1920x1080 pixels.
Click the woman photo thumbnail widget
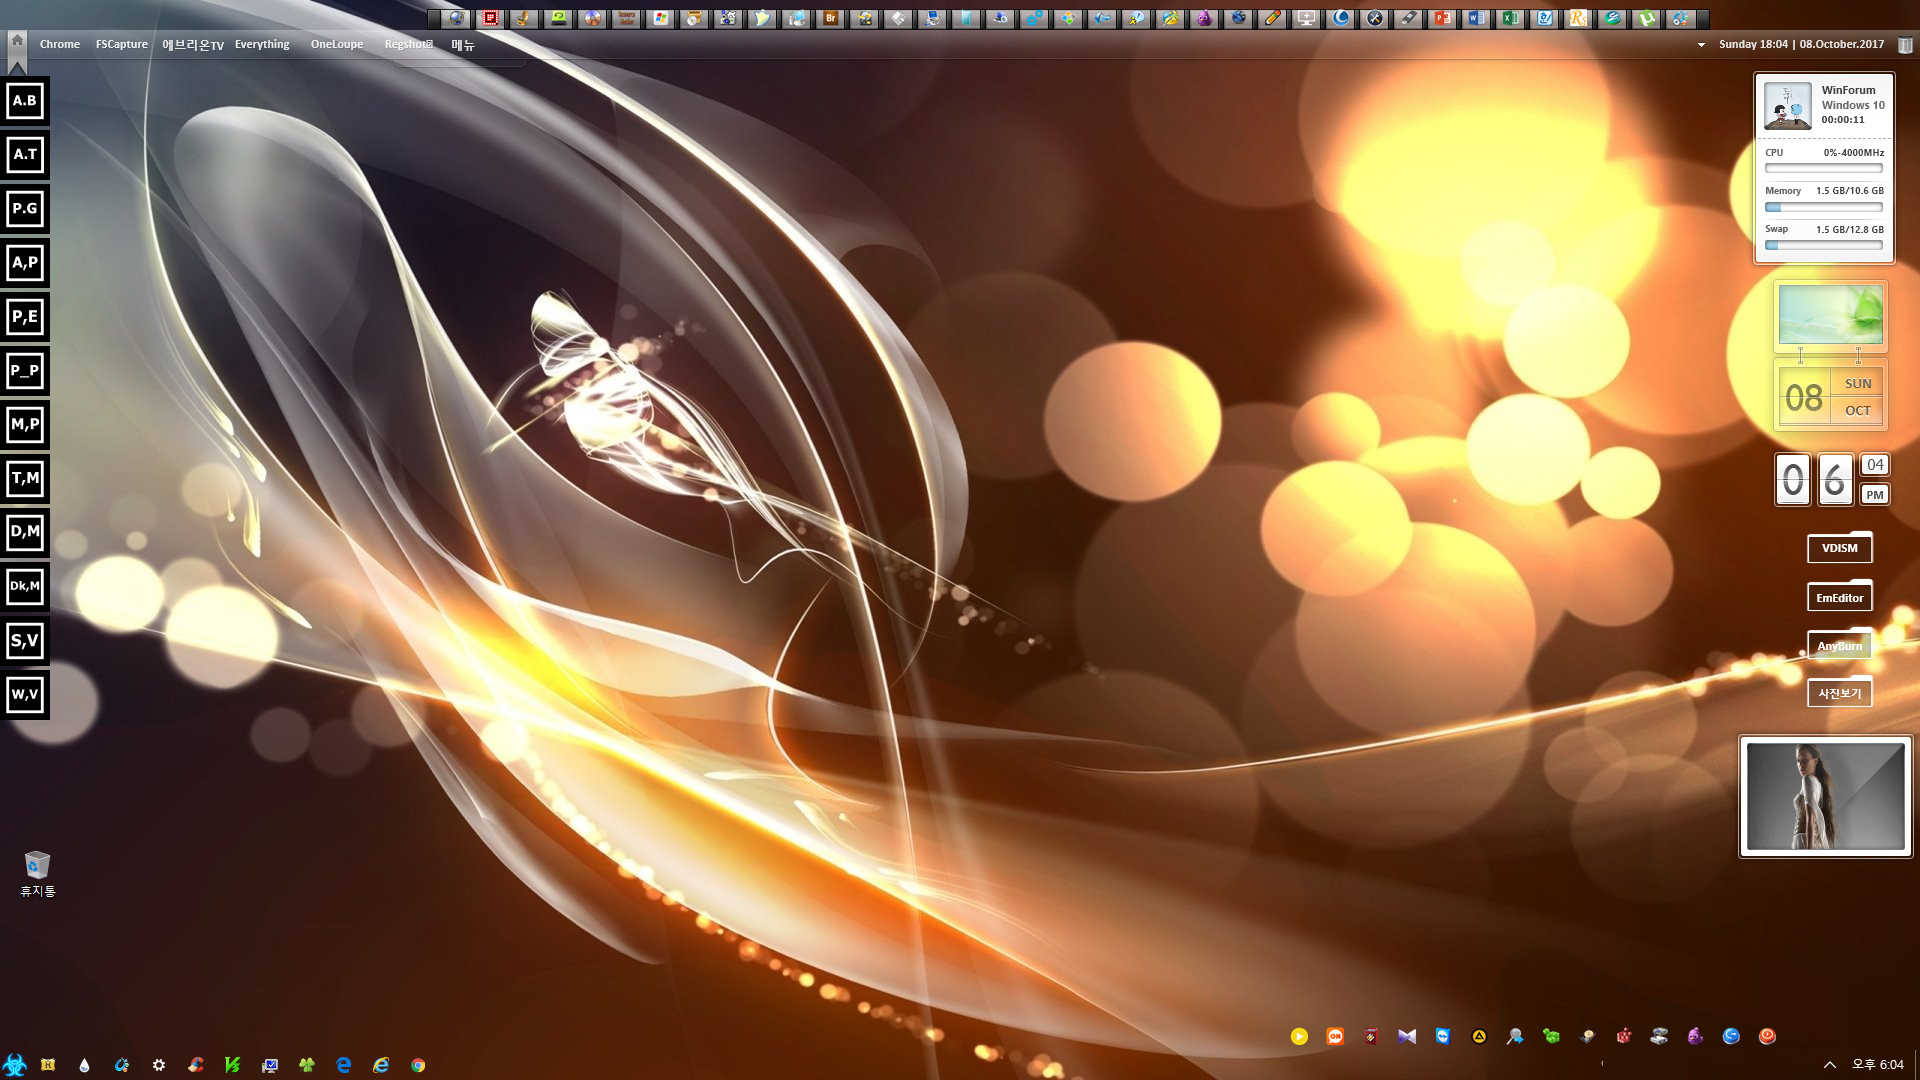(1825, 797)
